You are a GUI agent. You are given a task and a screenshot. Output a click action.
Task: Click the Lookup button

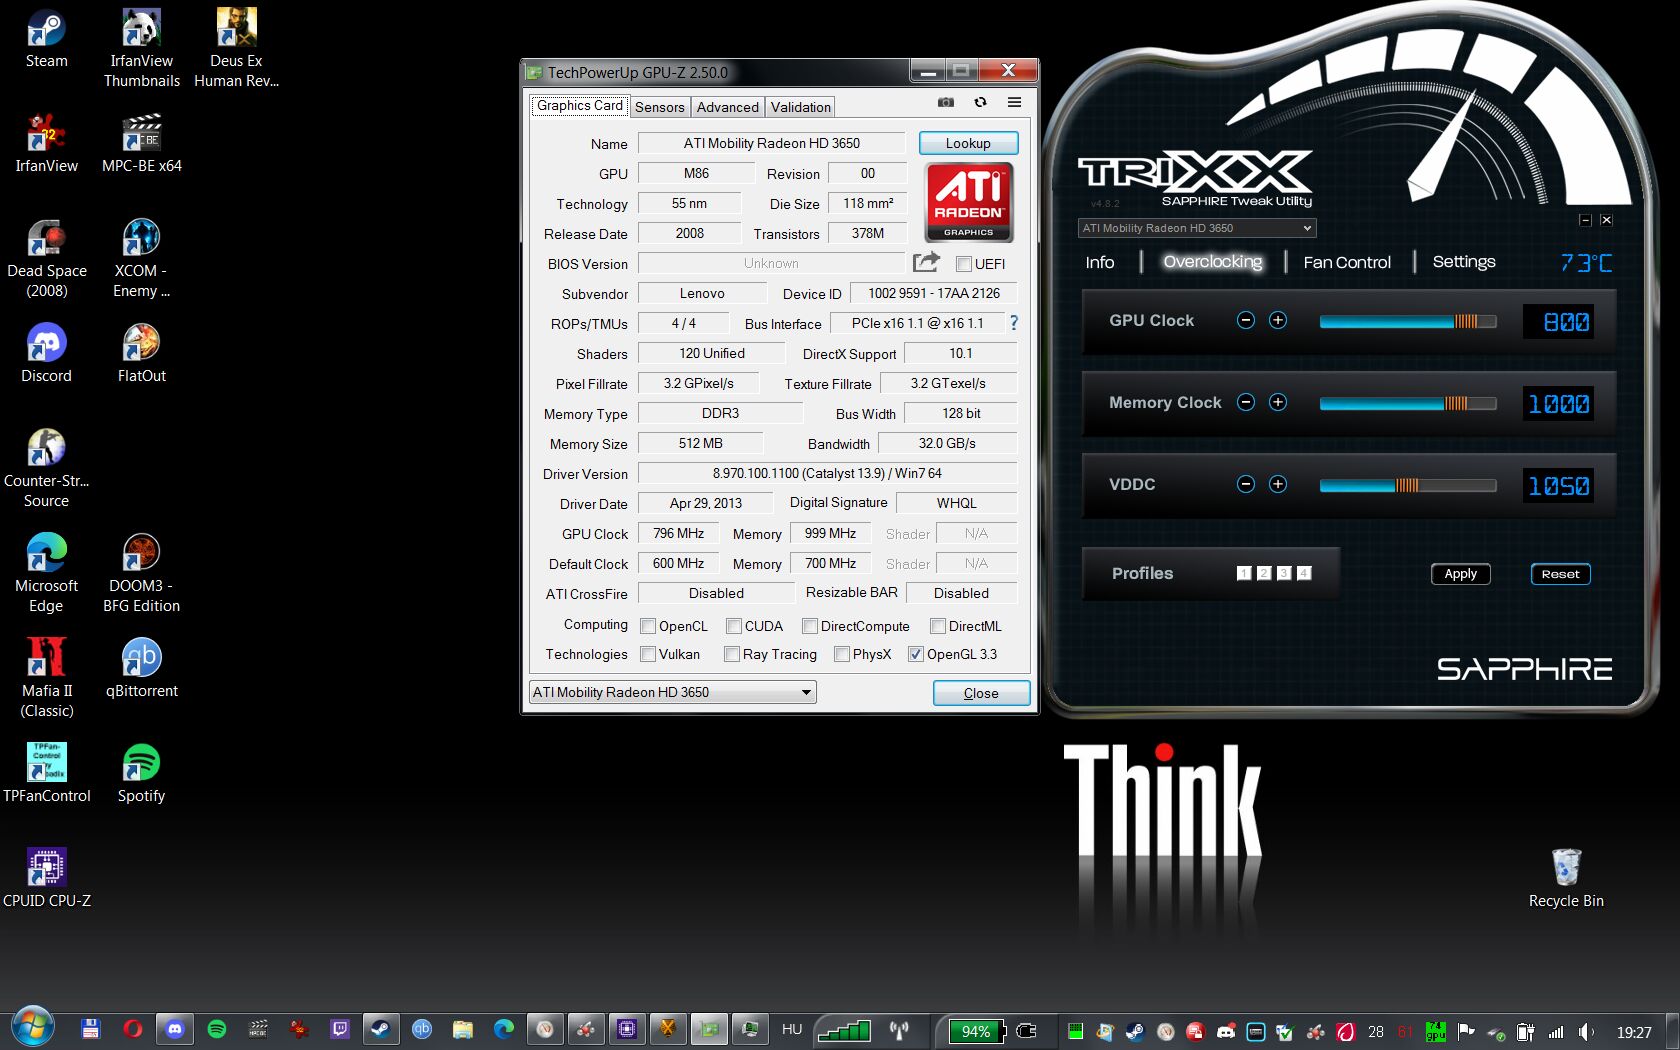coord(968,143)
